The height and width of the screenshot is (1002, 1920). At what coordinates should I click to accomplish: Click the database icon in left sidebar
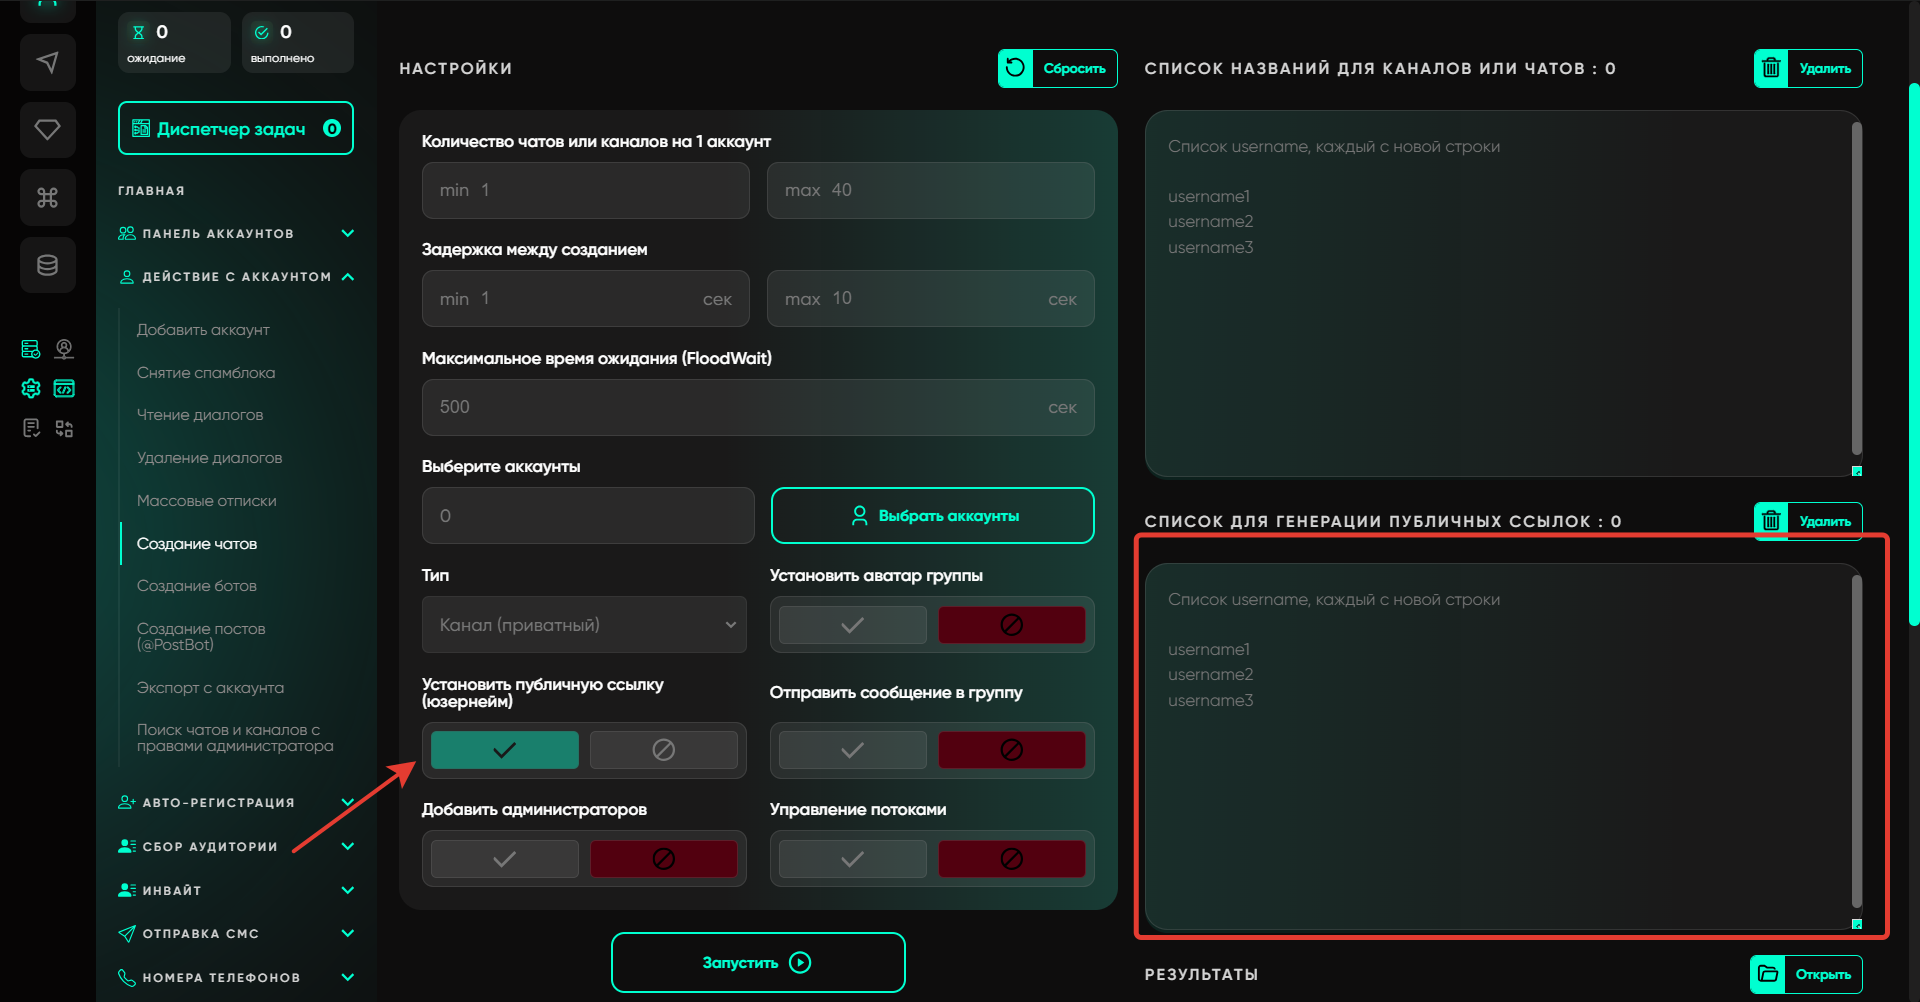[x=47, y=265]
